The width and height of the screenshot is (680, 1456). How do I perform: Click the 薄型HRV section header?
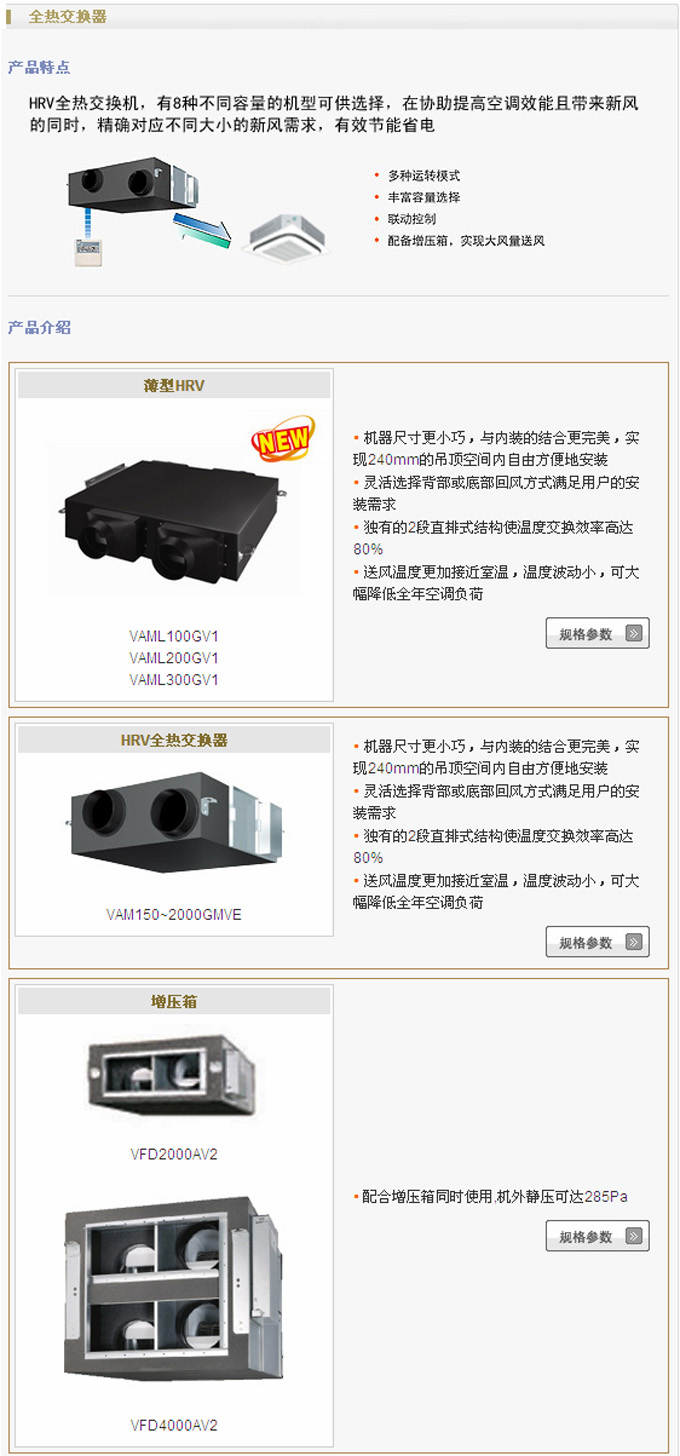(174, 385)
